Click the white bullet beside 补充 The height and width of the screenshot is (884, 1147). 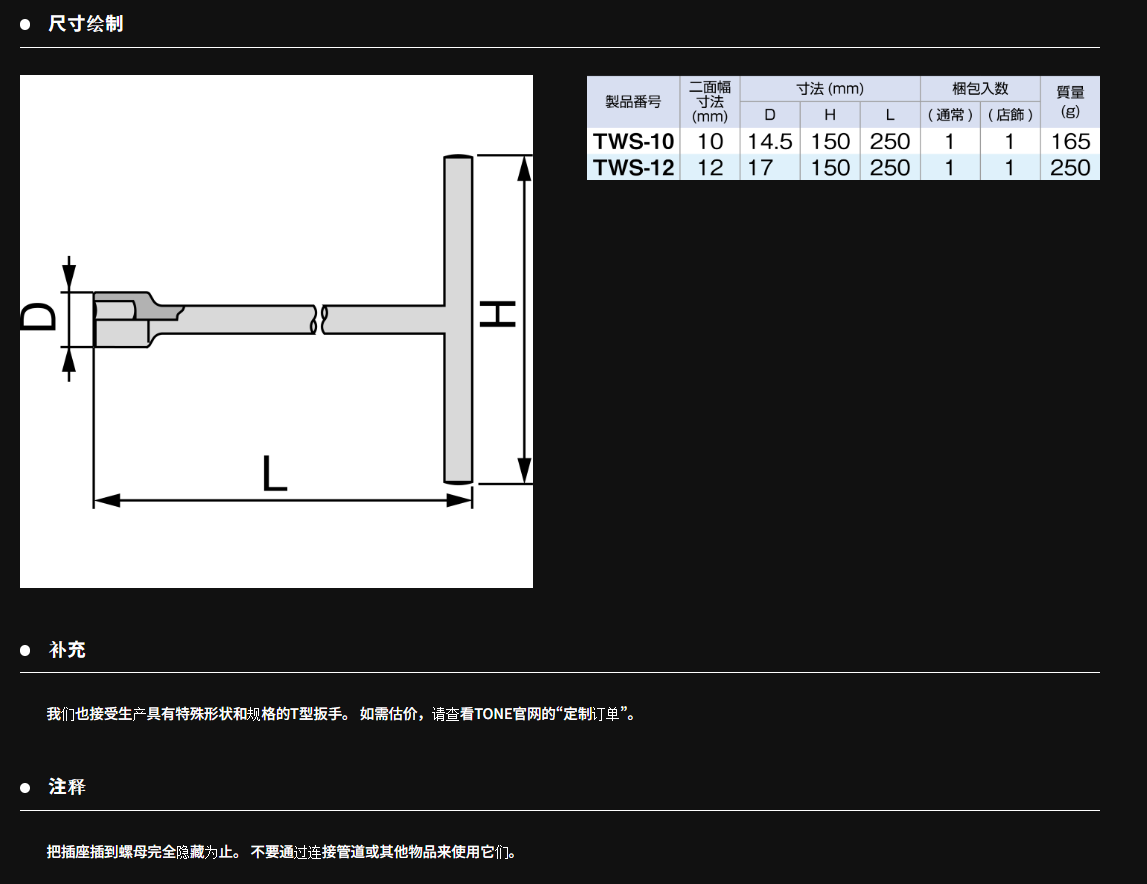[26, 651]
